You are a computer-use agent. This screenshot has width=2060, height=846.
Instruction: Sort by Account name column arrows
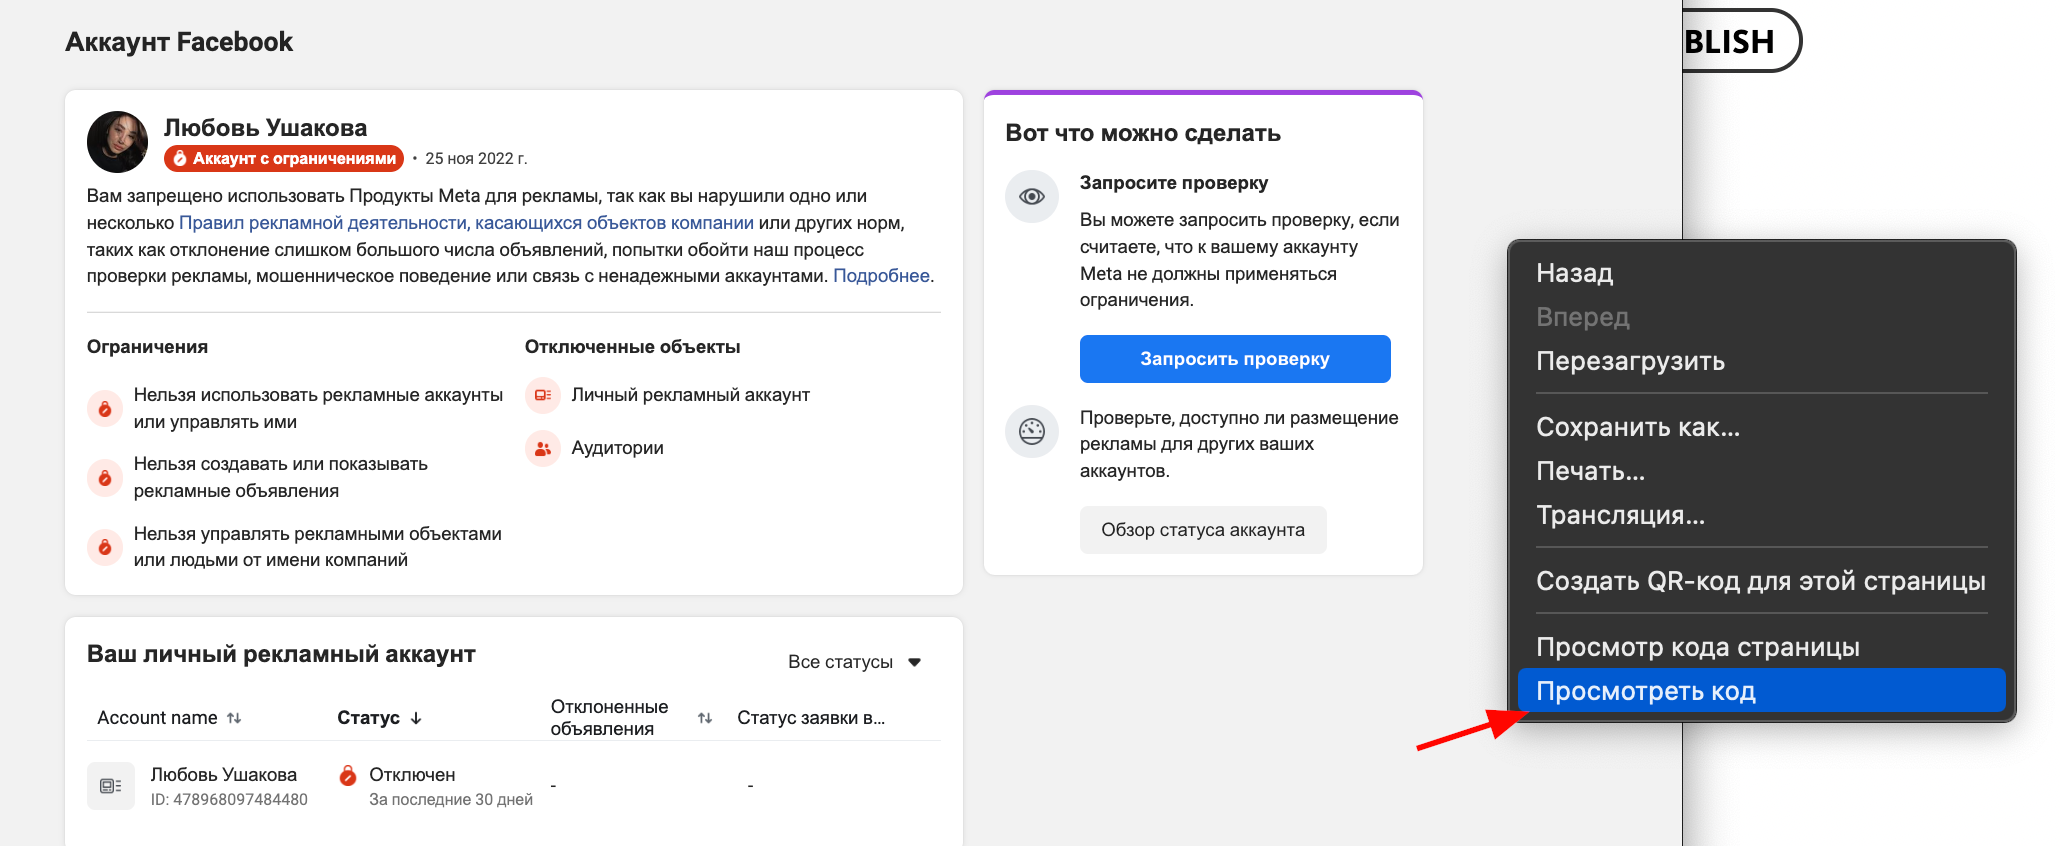pyautogui.click(x=234, y=718)
